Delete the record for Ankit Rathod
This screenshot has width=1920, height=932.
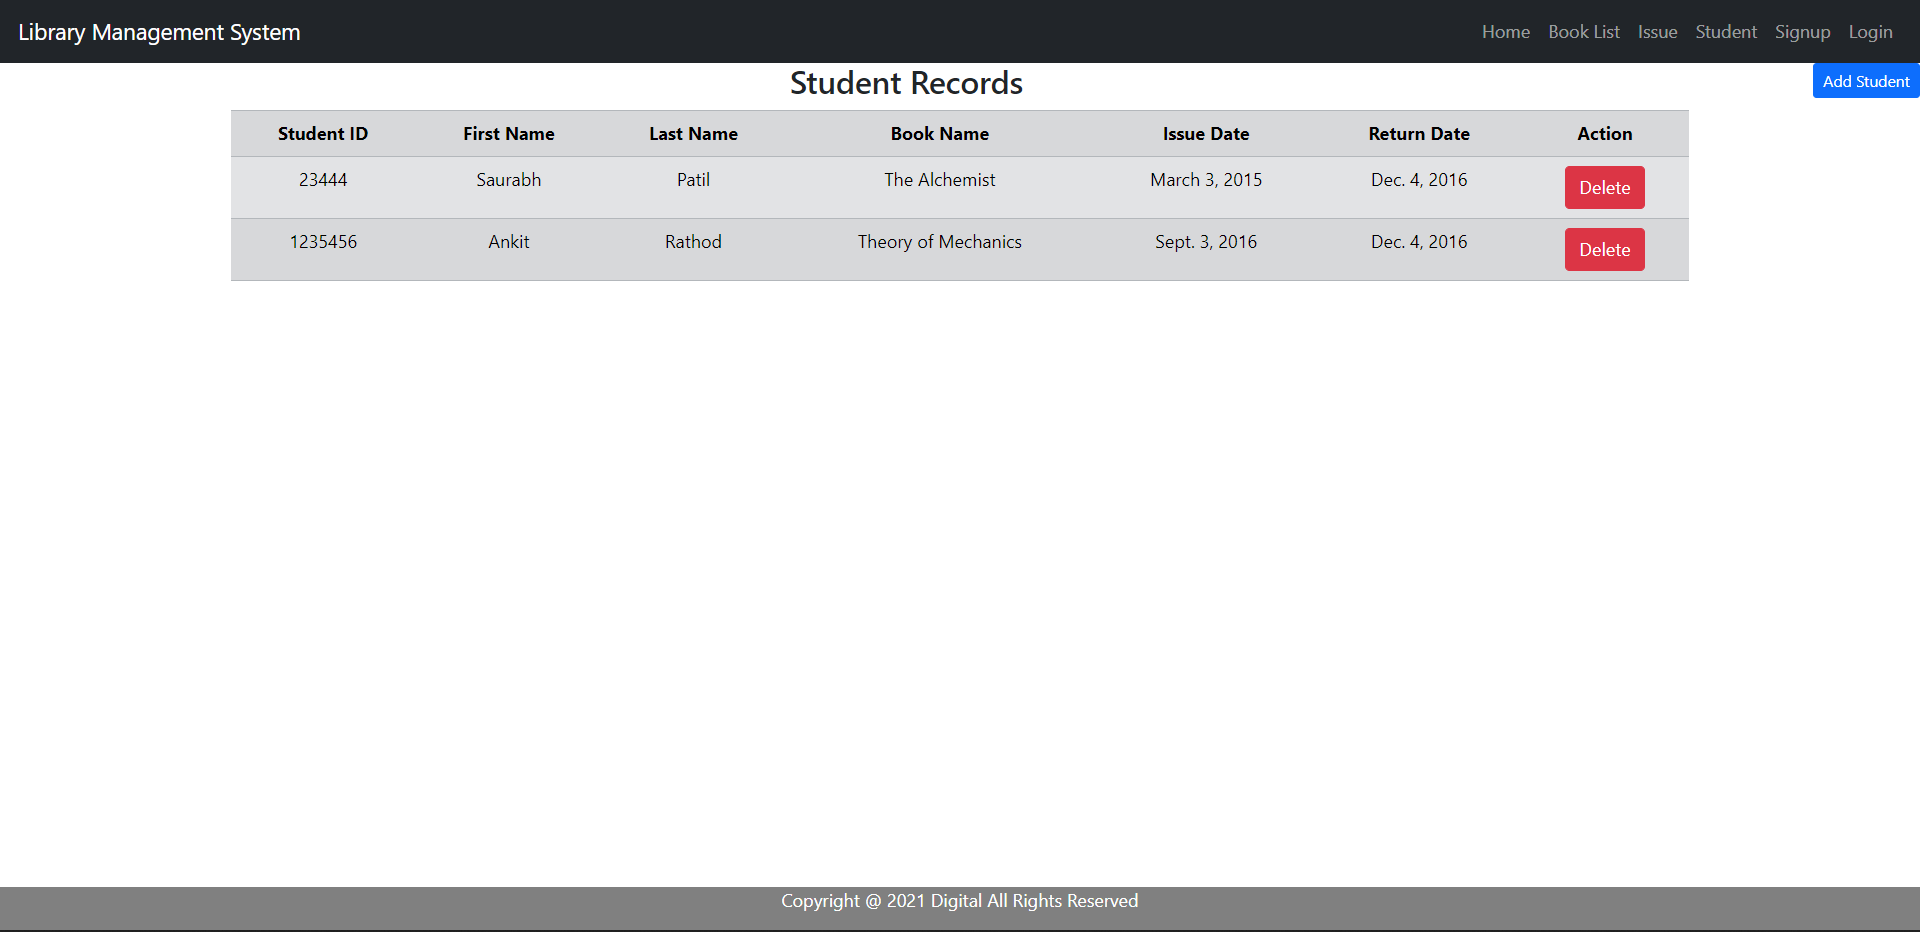tap(1604, 249)
